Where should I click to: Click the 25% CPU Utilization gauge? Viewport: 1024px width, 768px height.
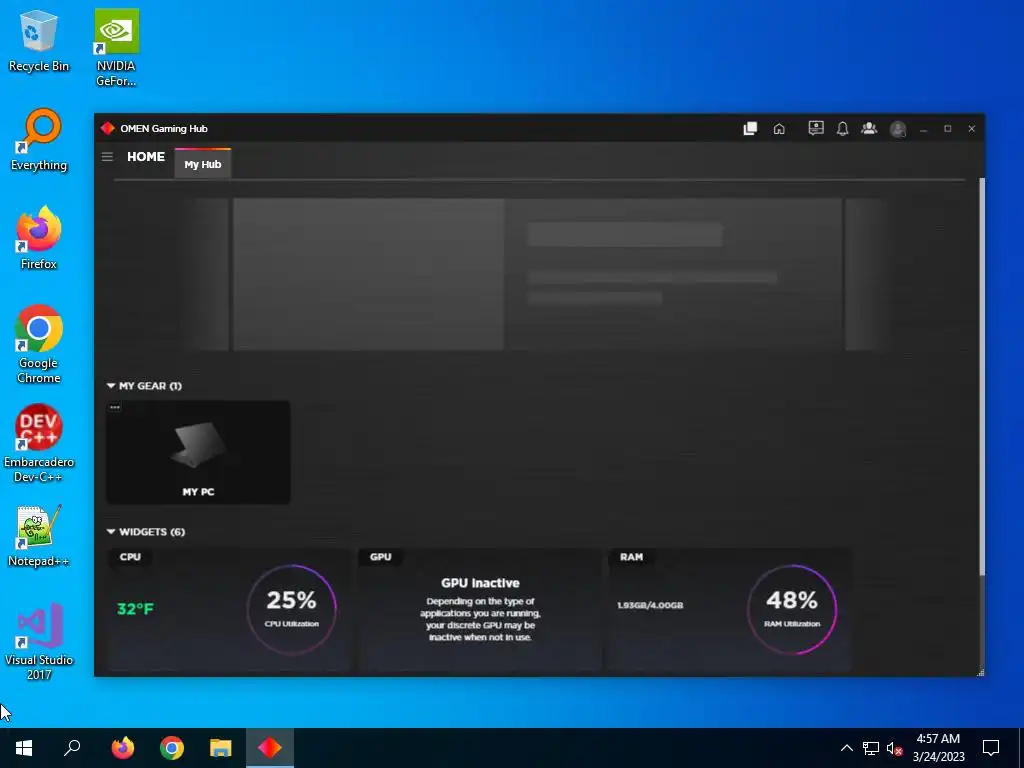291,609
